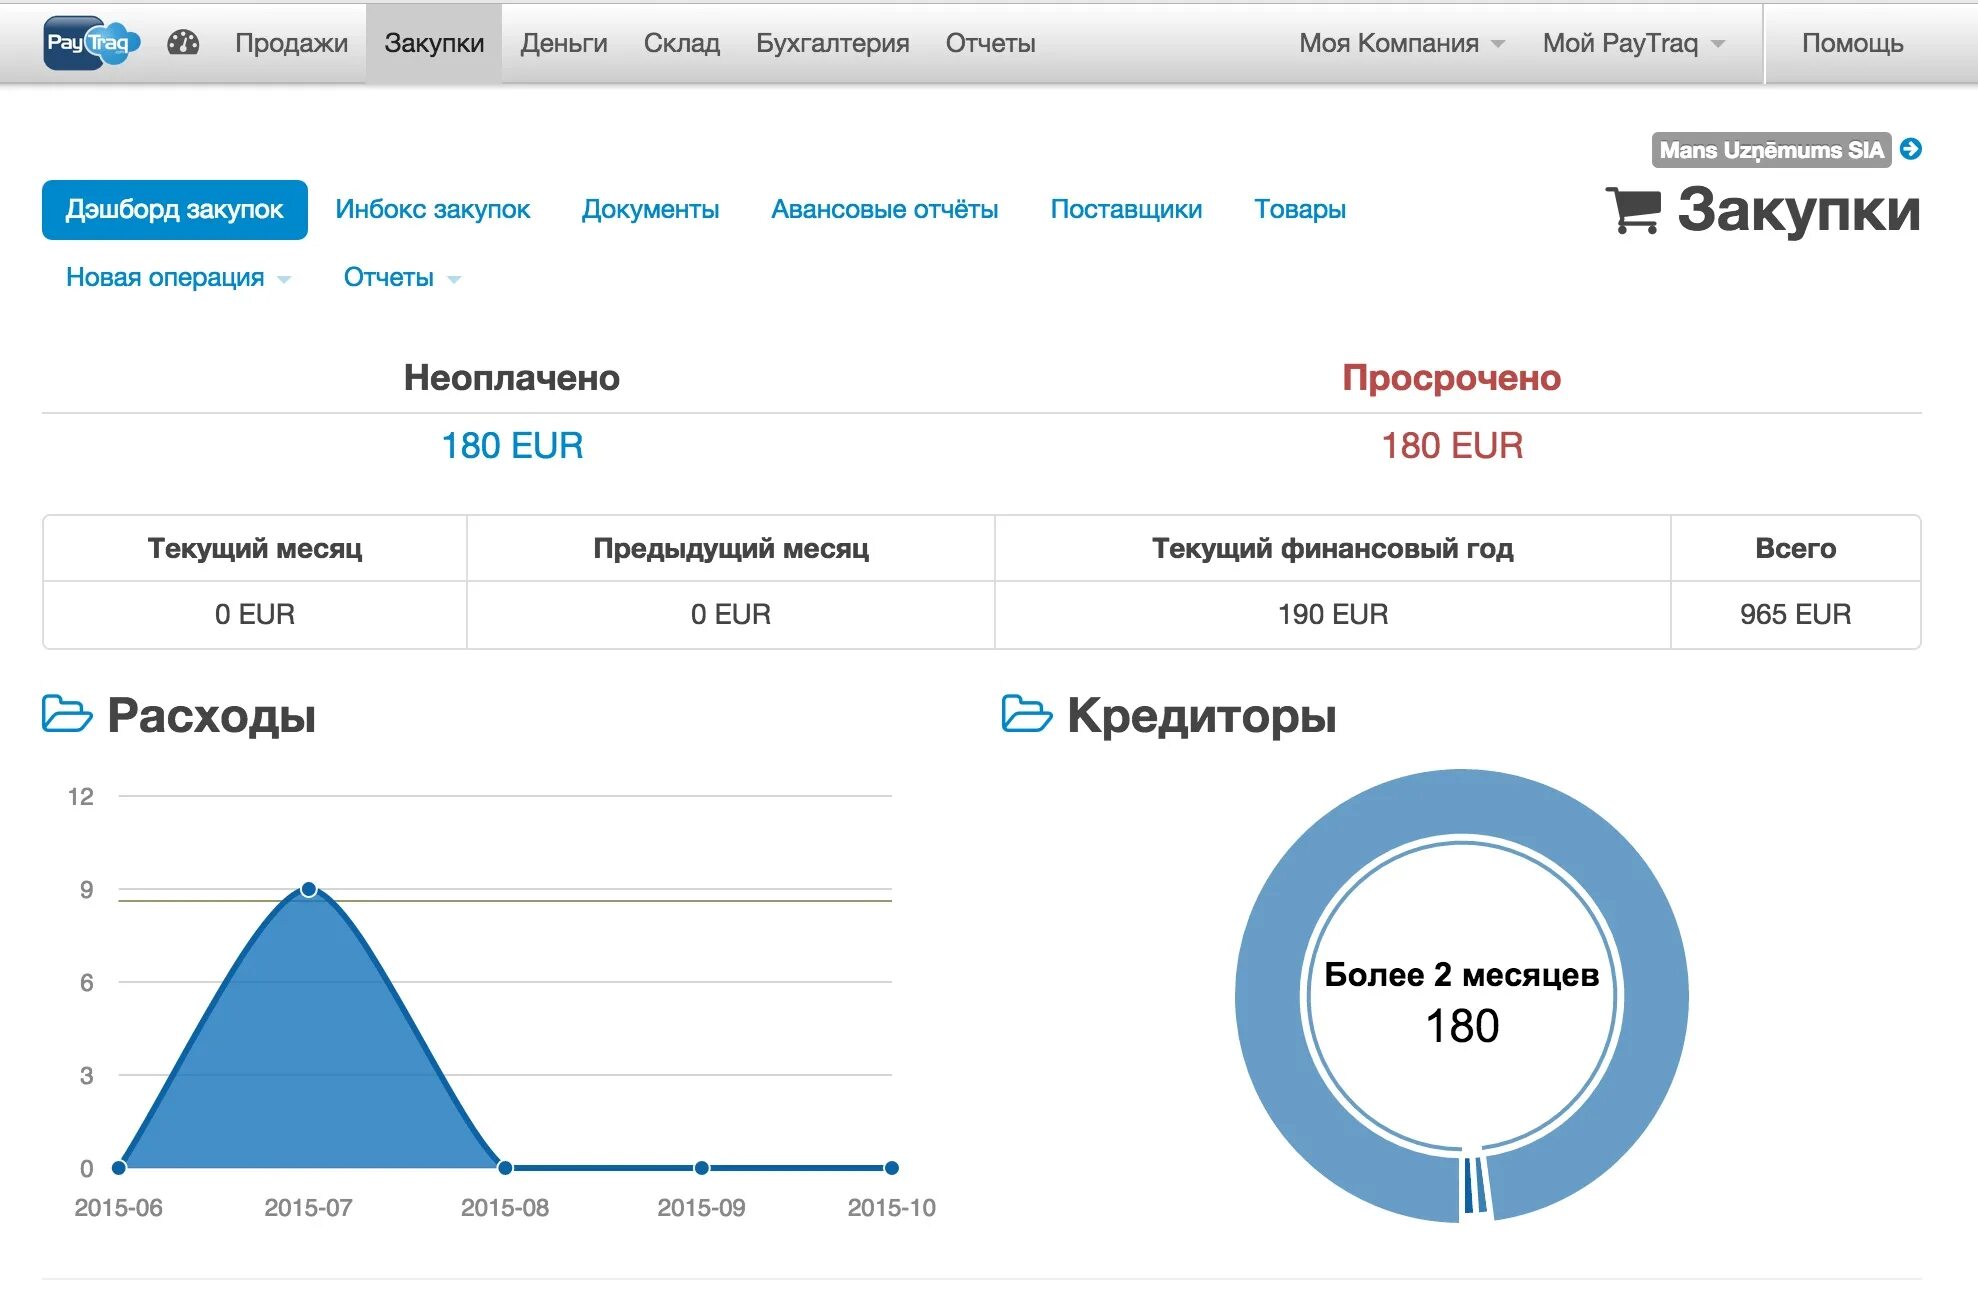Click the arrow icon beside Mans Uzņēmums SIA
This screenshot has width=1978, height=1304.
[1910, 149]
